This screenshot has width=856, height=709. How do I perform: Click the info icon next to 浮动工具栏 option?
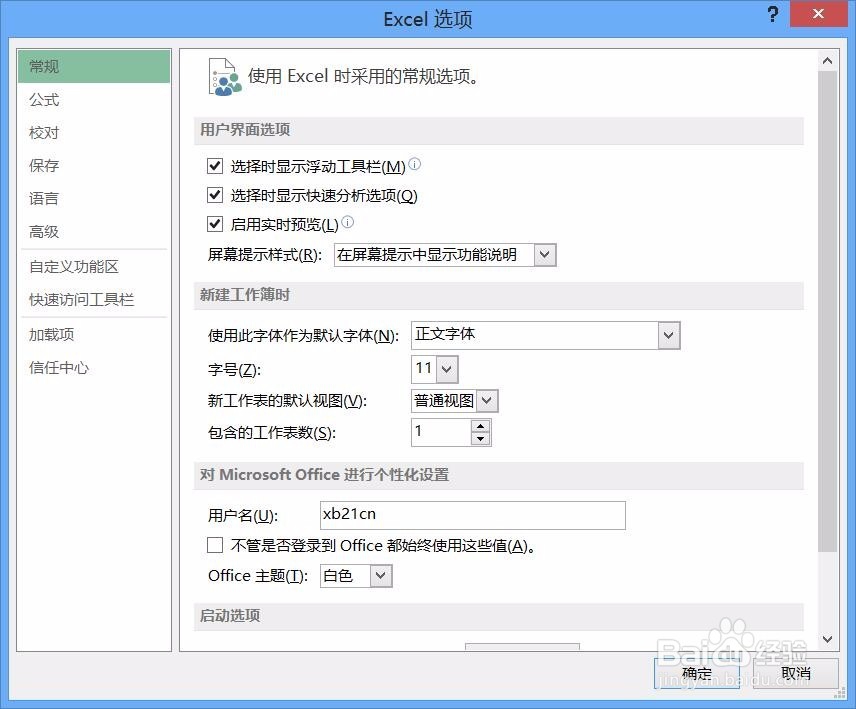click(415, 164)
